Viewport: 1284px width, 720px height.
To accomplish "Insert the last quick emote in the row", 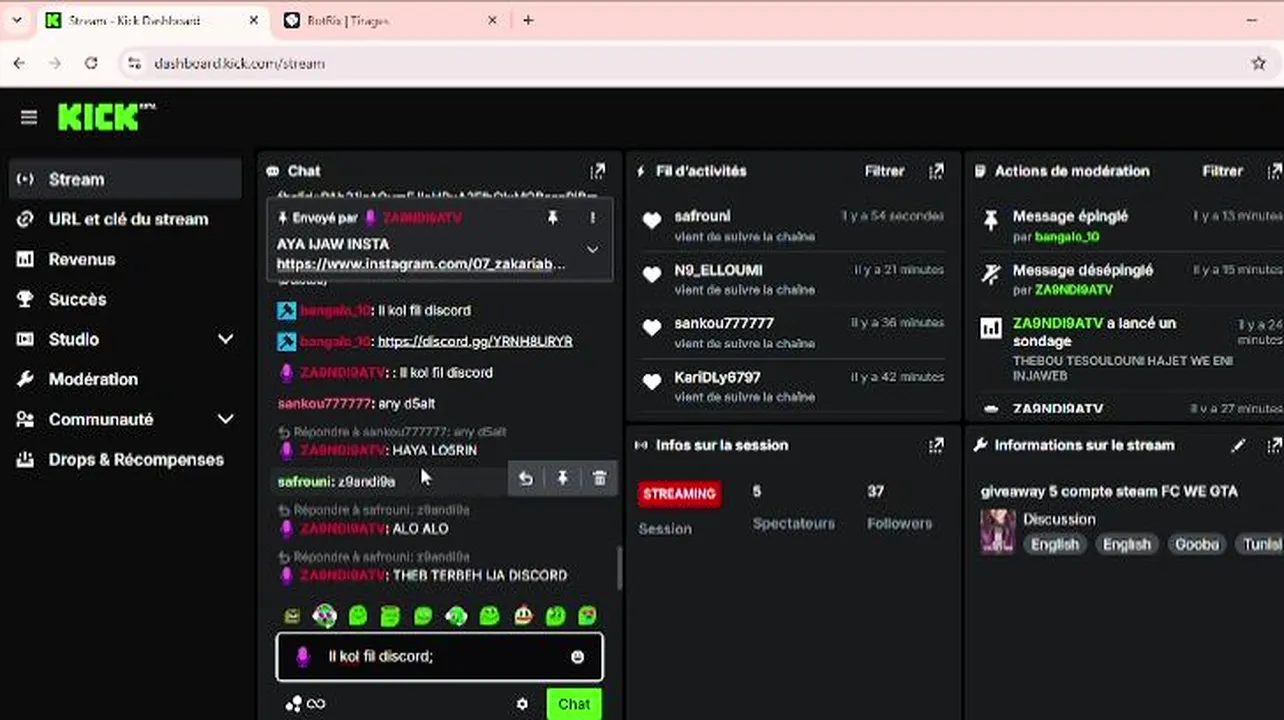I will click(x=588, y=616).
